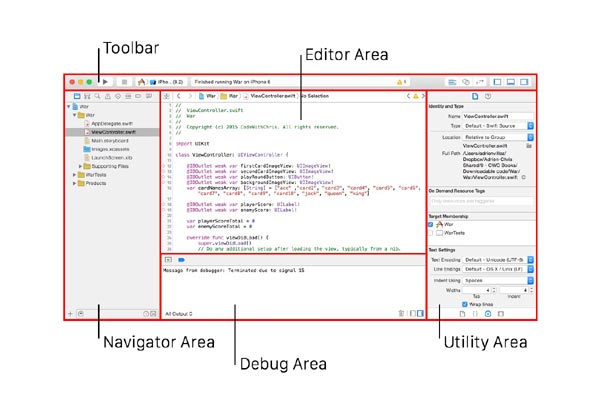The image size is (600, 393).
Task: Open the Find navigator magnifier icon
Action: (x=98, y=96)
